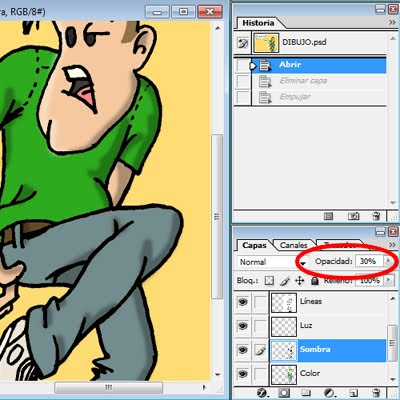Lock image pixels with the brush lock icon

tap(284, 281)
